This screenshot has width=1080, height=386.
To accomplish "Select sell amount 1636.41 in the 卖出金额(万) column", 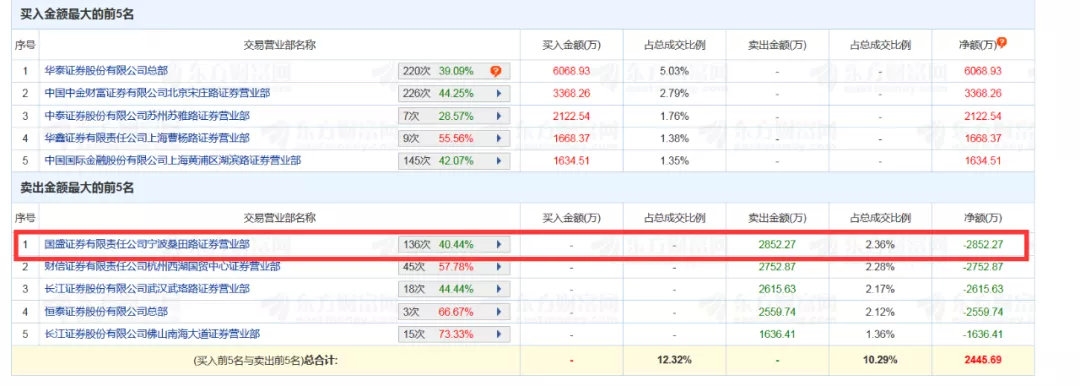I will 778,334.
